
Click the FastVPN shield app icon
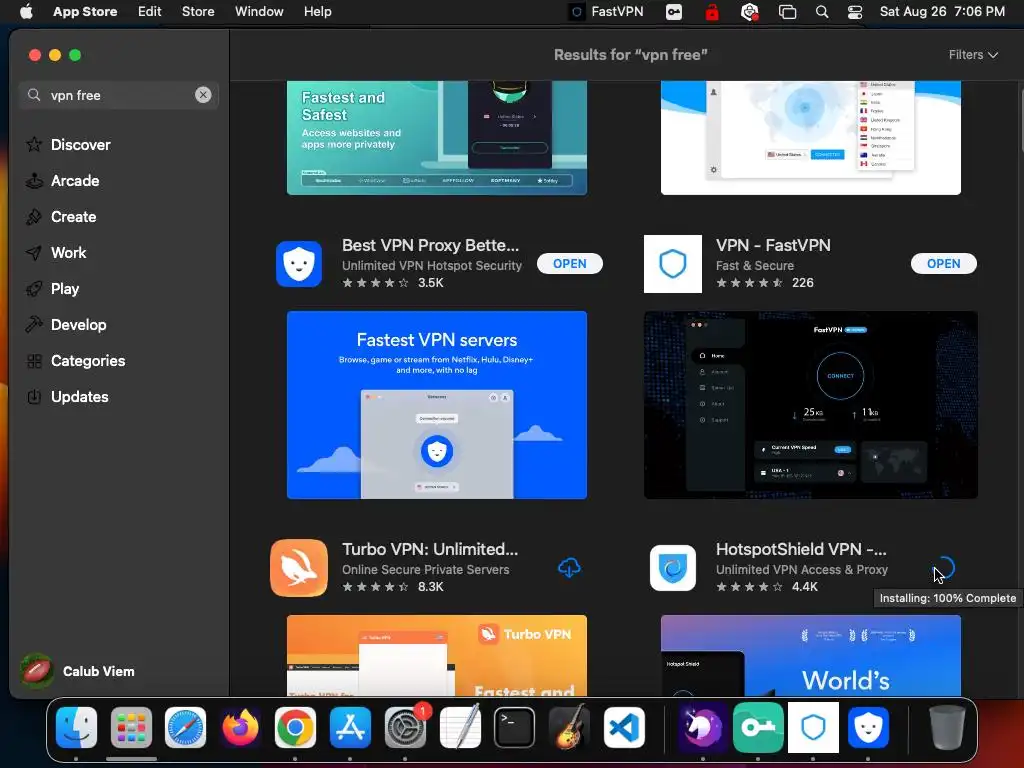673,263
